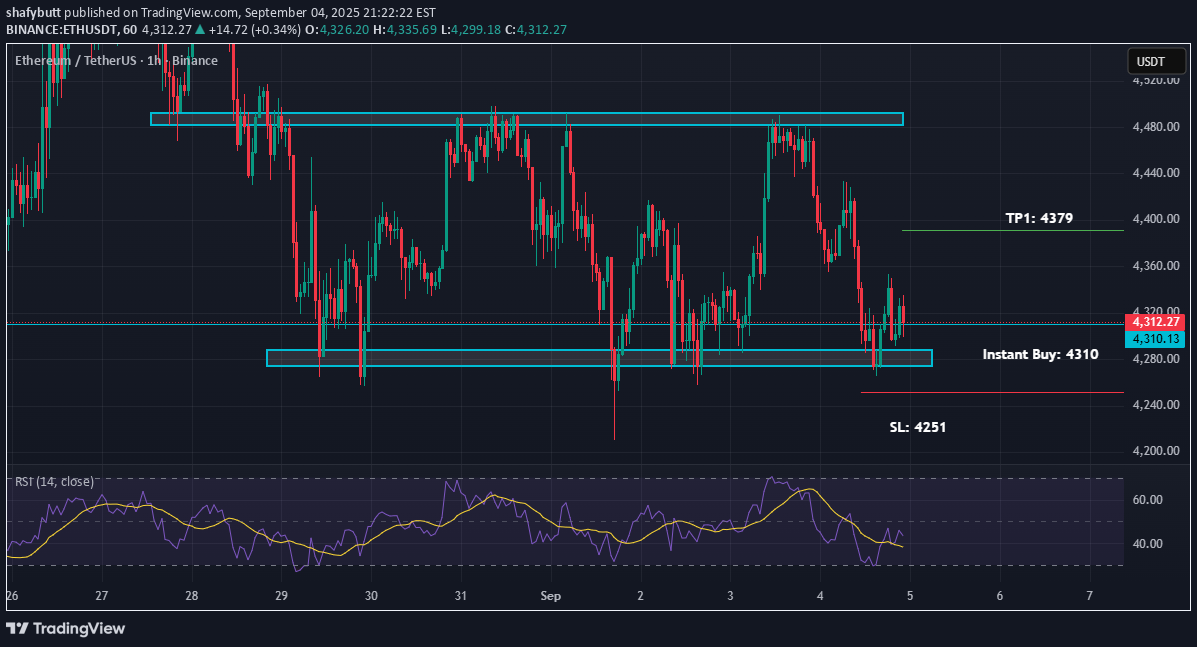Click the +14.72 (+0.34%) change value
The image size is (1197, 647).
tap(254, 30)
